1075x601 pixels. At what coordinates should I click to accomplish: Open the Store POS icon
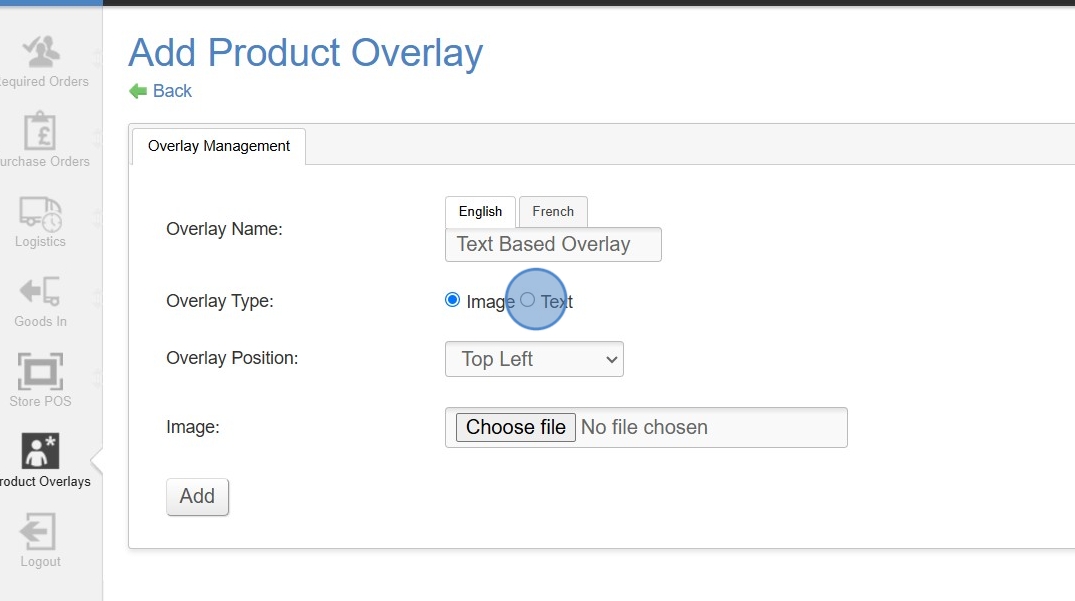click(41, 371)
